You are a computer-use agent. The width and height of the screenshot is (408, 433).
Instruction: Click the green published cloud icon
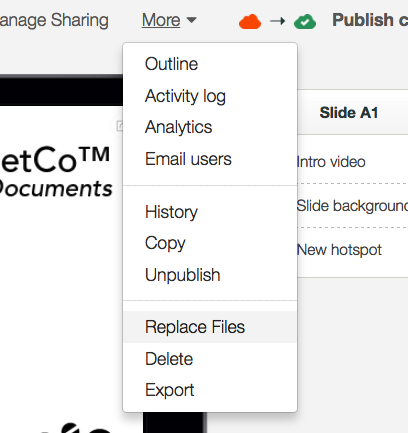(305, 22)
